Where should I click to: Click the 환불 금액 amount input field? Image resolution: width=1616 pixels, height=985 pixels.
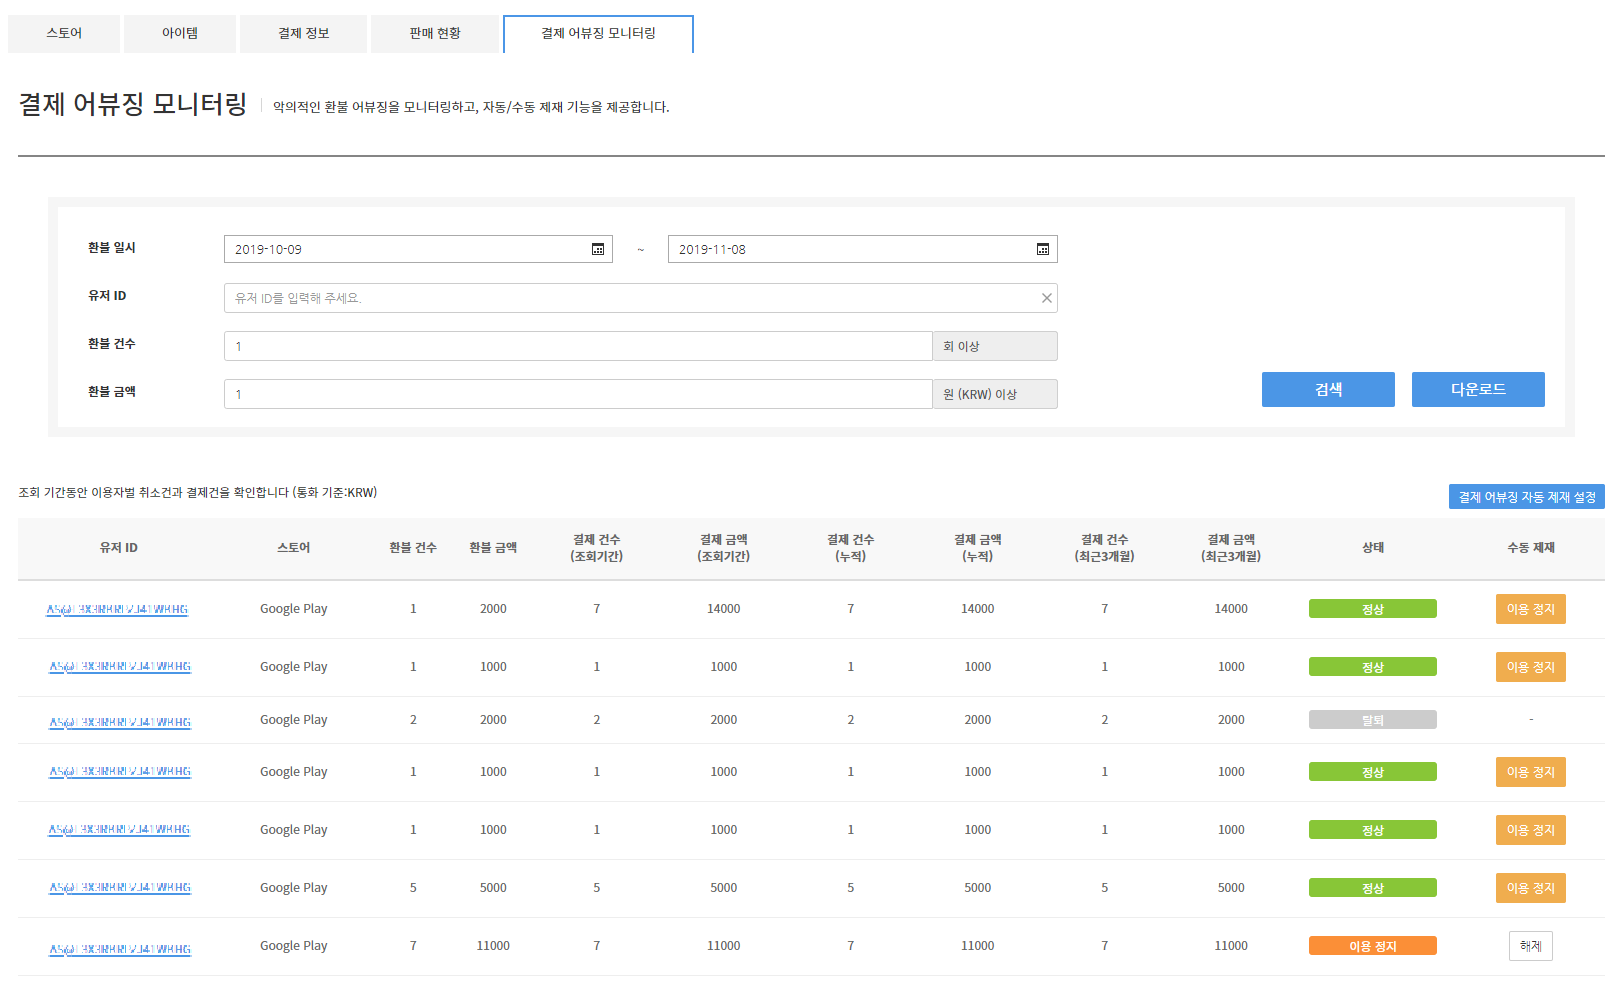pos(578,394)
